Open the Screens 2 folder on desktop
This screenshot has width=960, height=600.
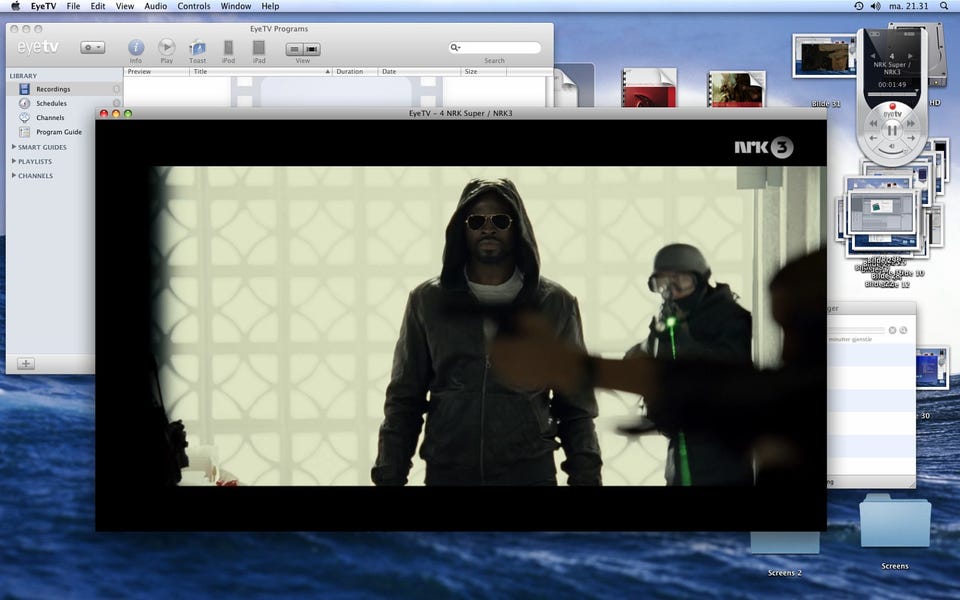[x=784, y=543]
